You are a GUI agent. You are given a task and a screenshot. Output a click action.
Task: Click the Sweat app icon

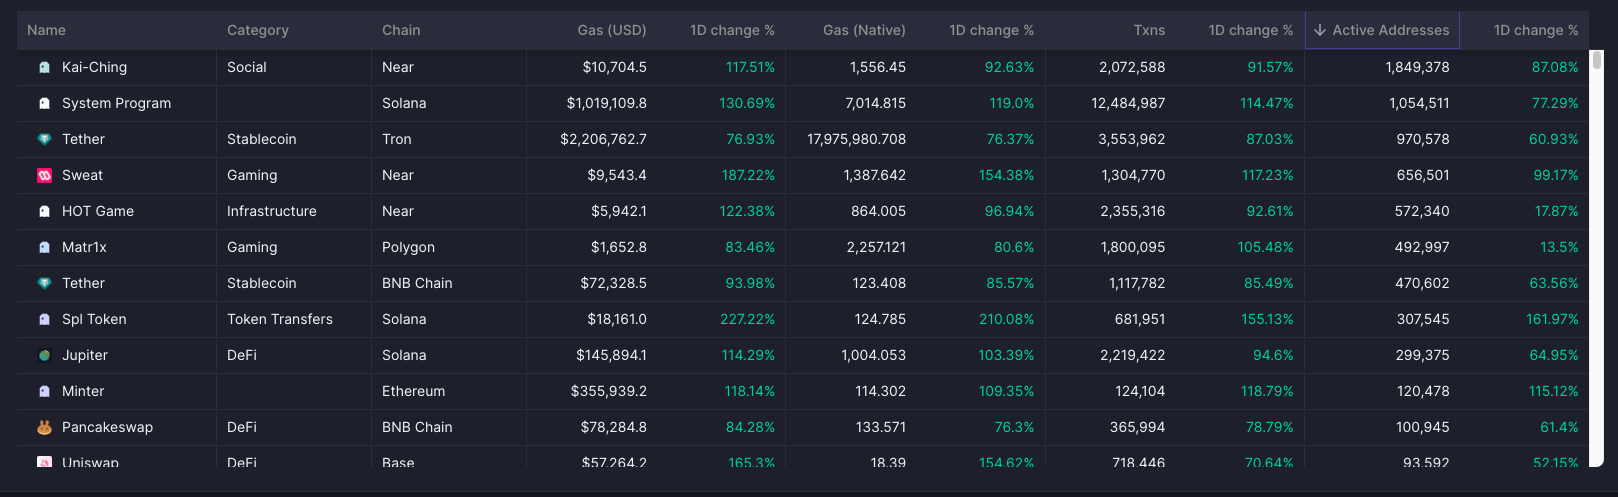click(x=44, y=175)
